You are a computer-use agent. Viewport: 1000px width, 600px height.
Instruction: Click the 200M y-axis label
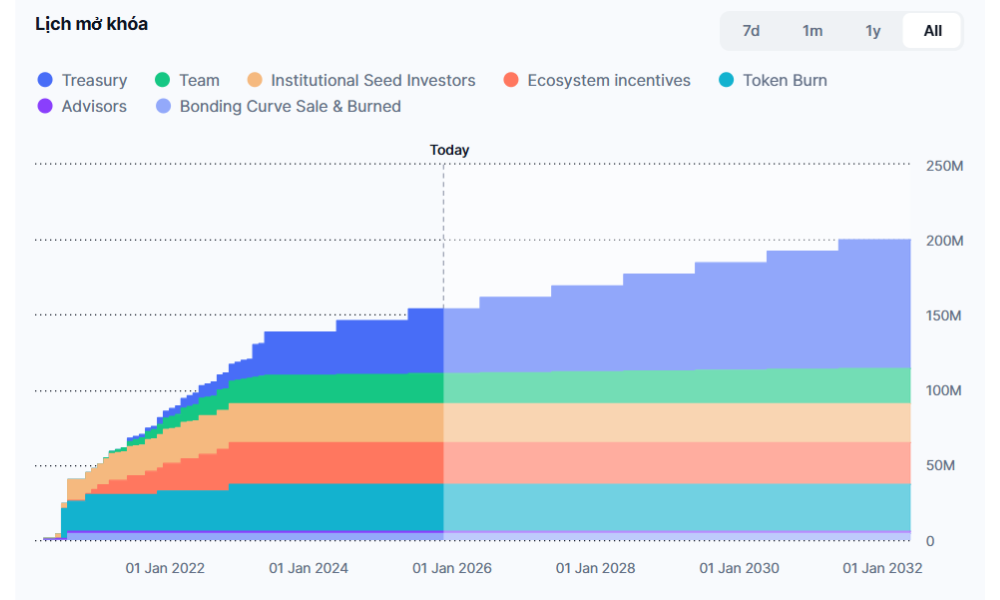[x=943, y=241]
